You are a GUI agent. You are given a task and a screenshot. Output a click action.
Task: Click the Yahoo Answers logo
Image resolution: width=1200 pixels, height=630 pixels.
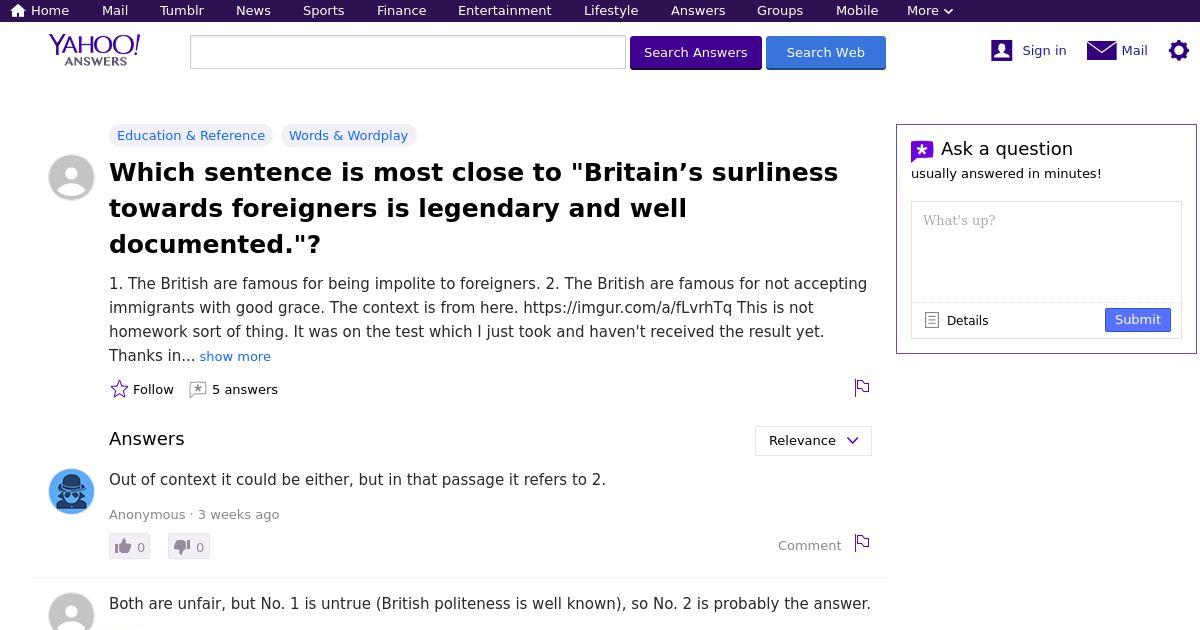click(94, 50)
